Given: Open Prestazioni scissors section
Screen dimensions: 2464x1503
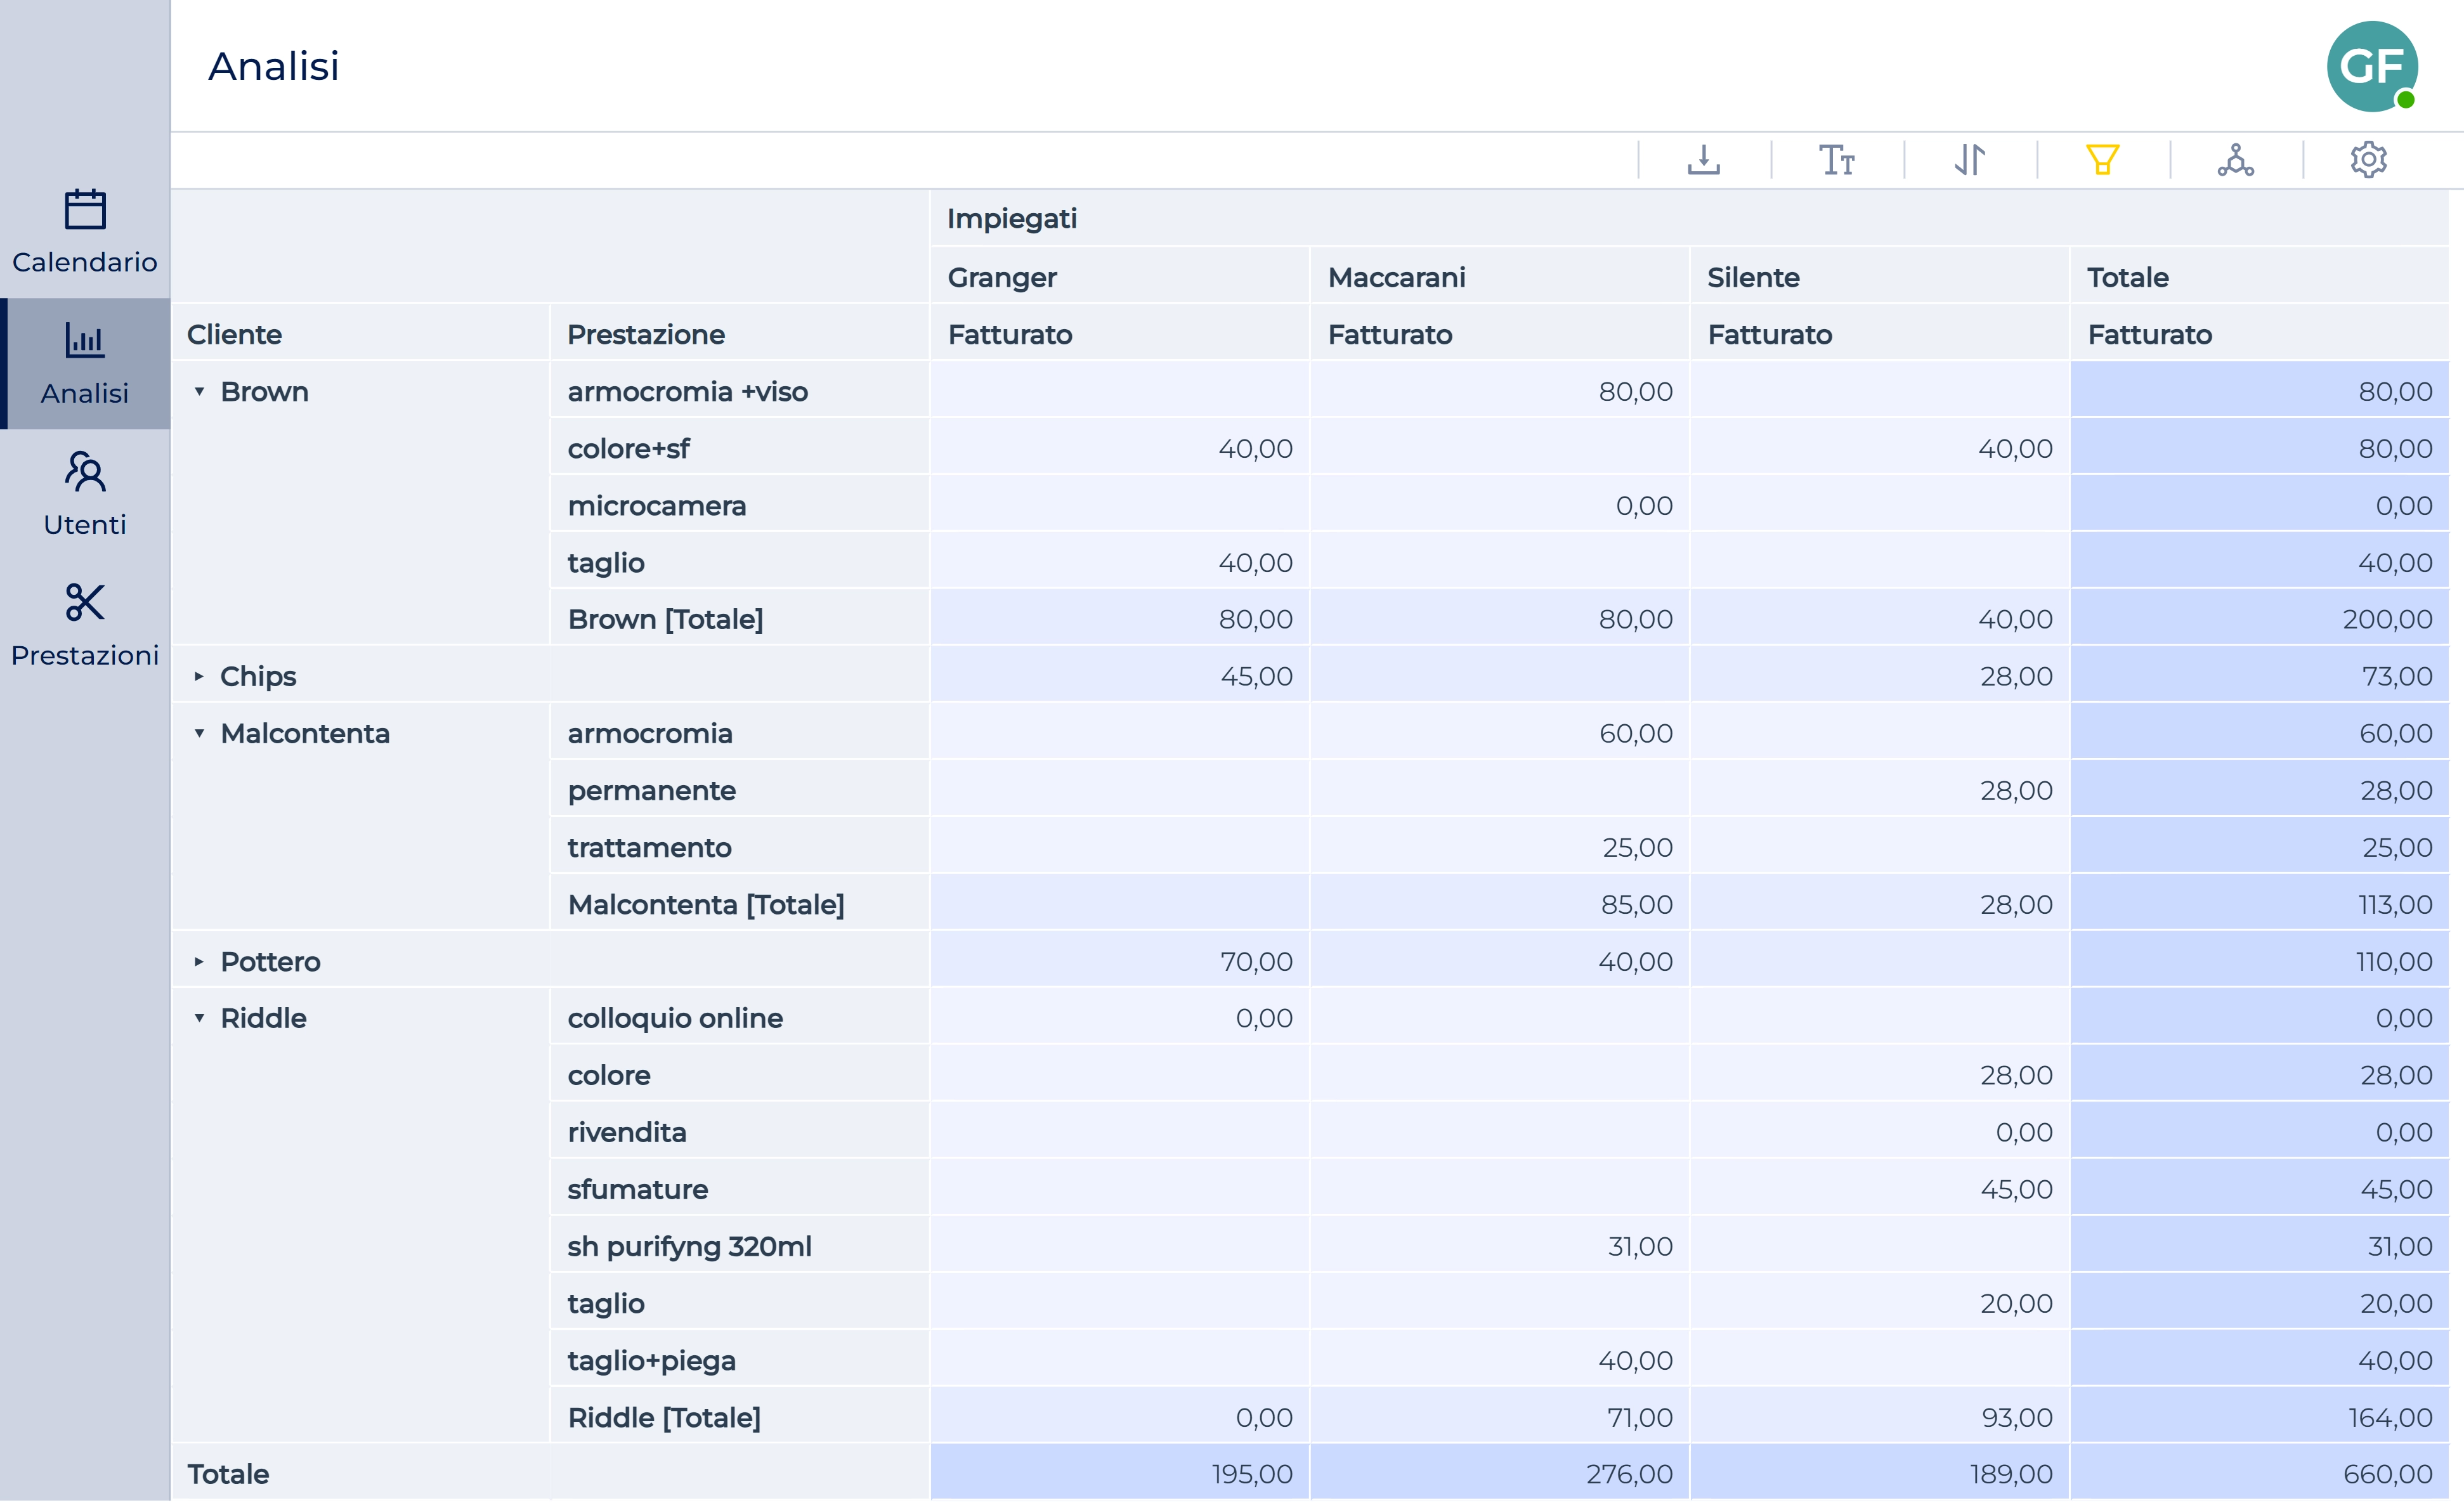Looking at the screenshot, I should [x=85, y=625].
